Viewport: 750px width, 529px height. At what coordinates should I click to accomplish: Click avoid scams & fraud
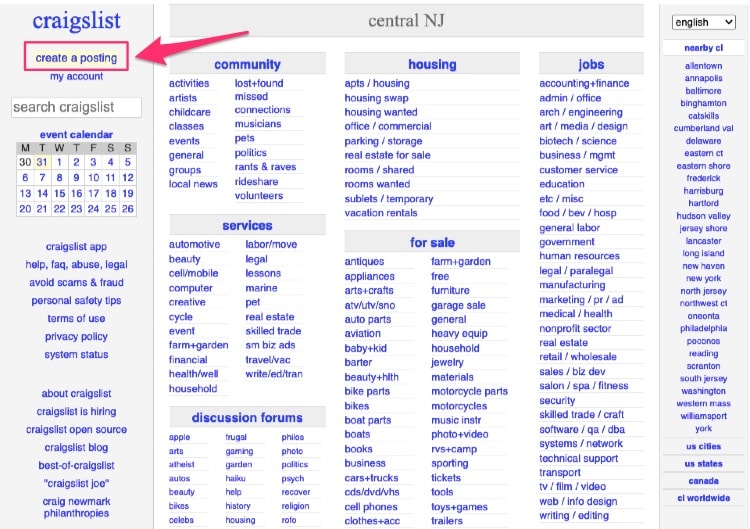pyautogui.click(x=76, y=283)
